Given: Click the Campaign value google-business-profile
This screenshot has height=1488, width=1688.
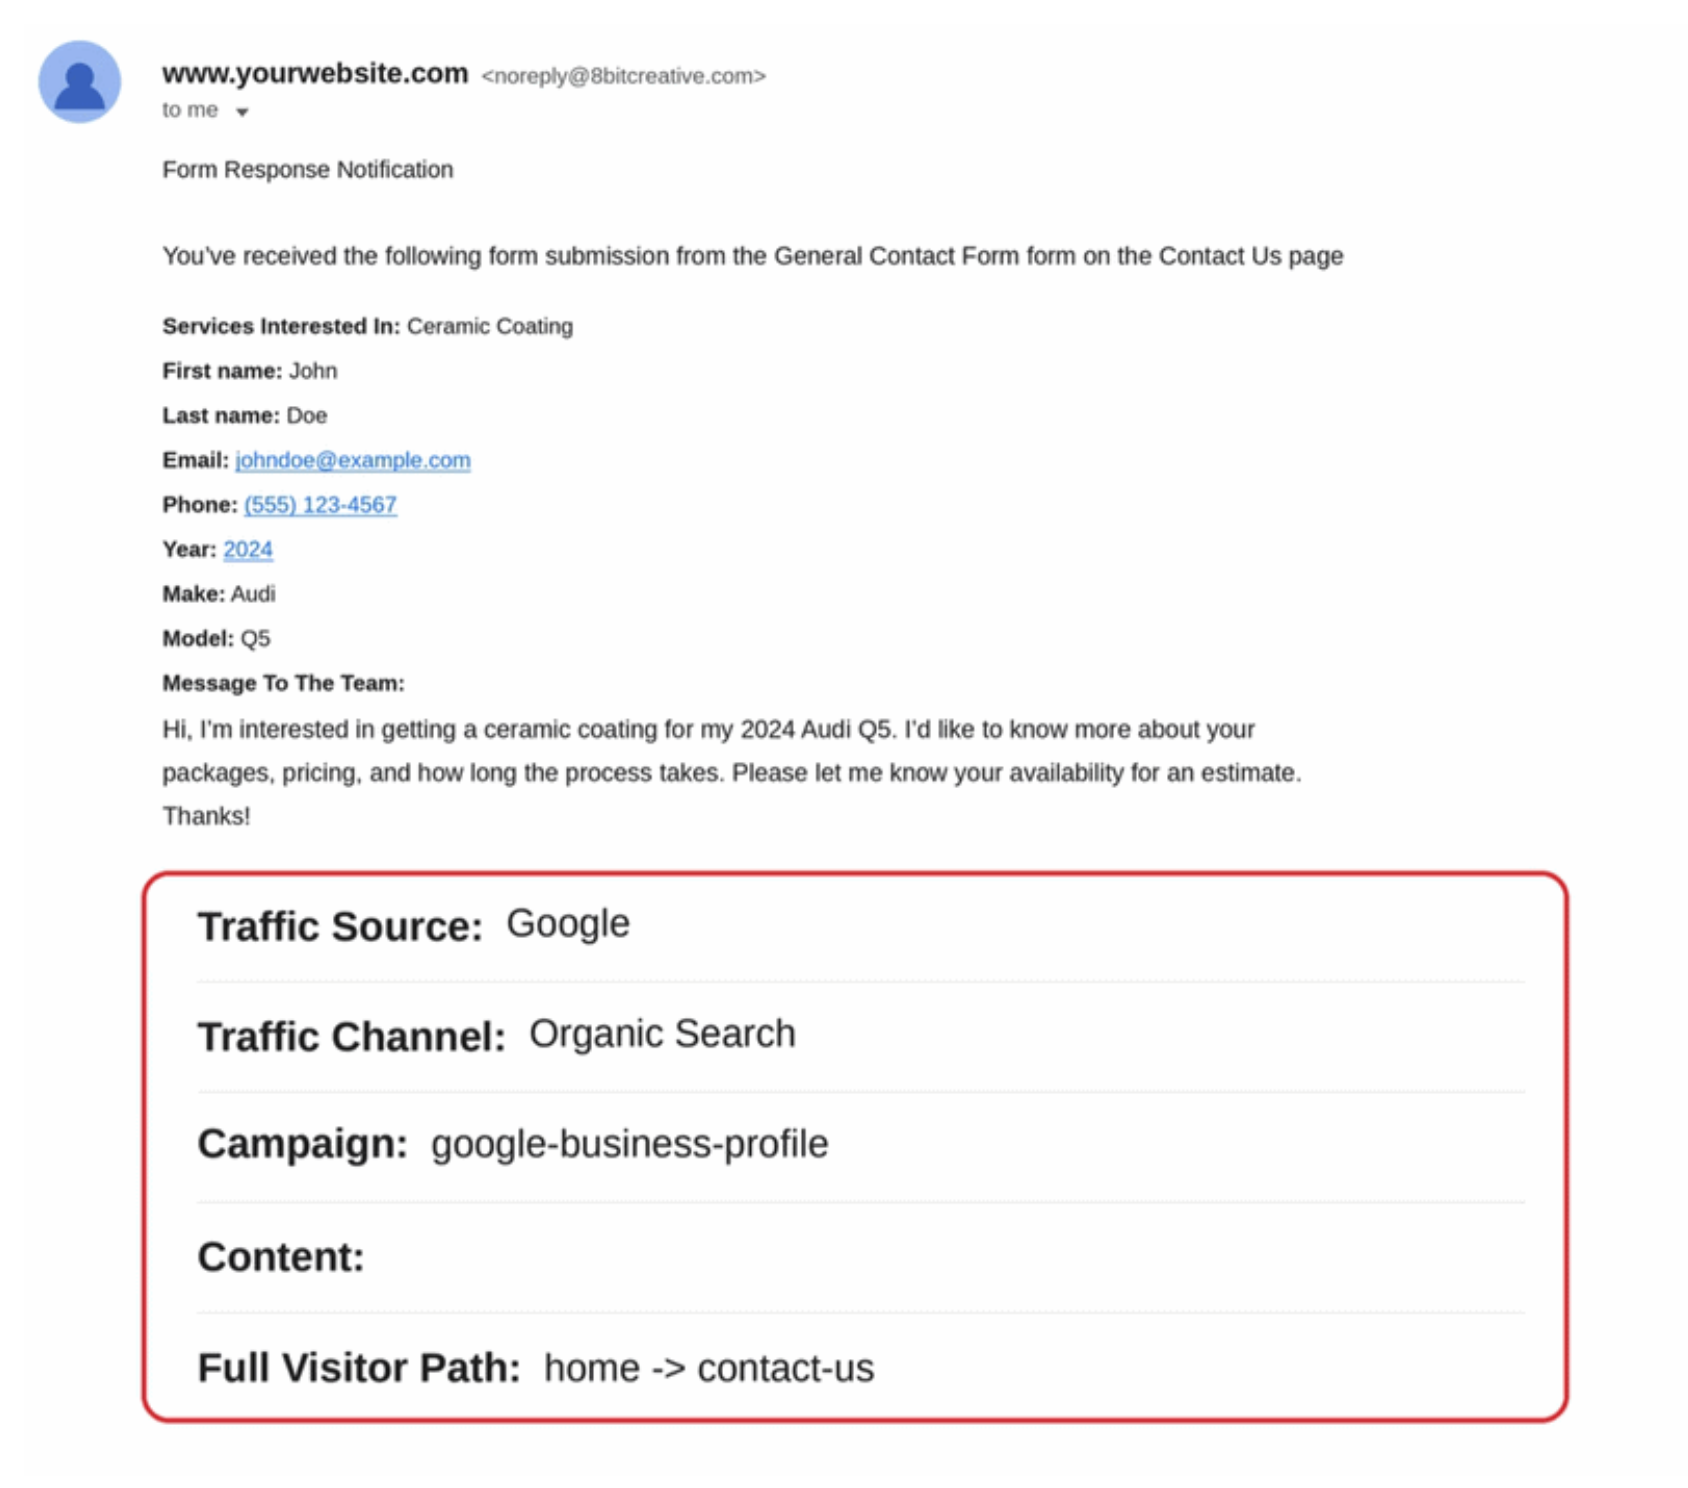Looking at the screenshot, I should coord(630,1144).
